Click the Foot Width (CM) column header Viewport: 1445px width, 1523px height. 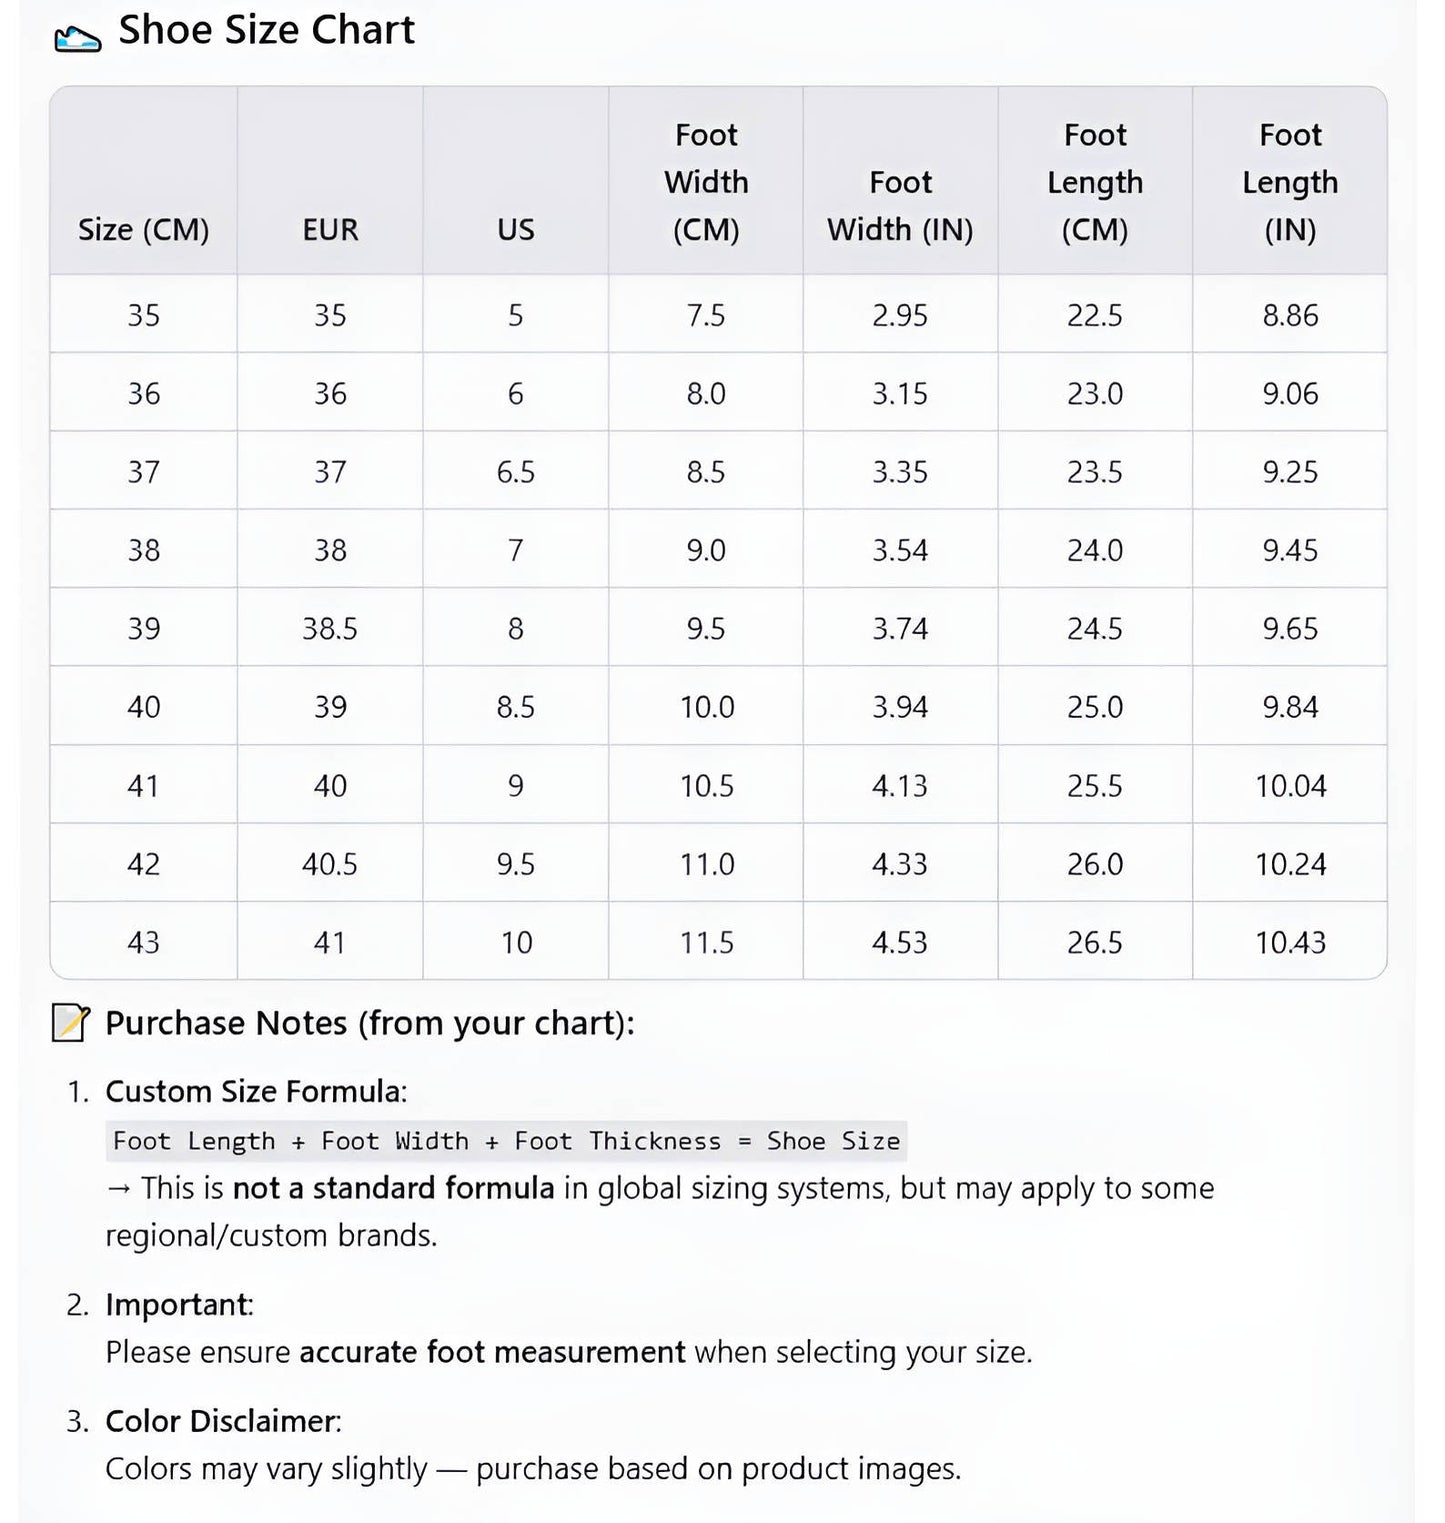pos(706,182)
